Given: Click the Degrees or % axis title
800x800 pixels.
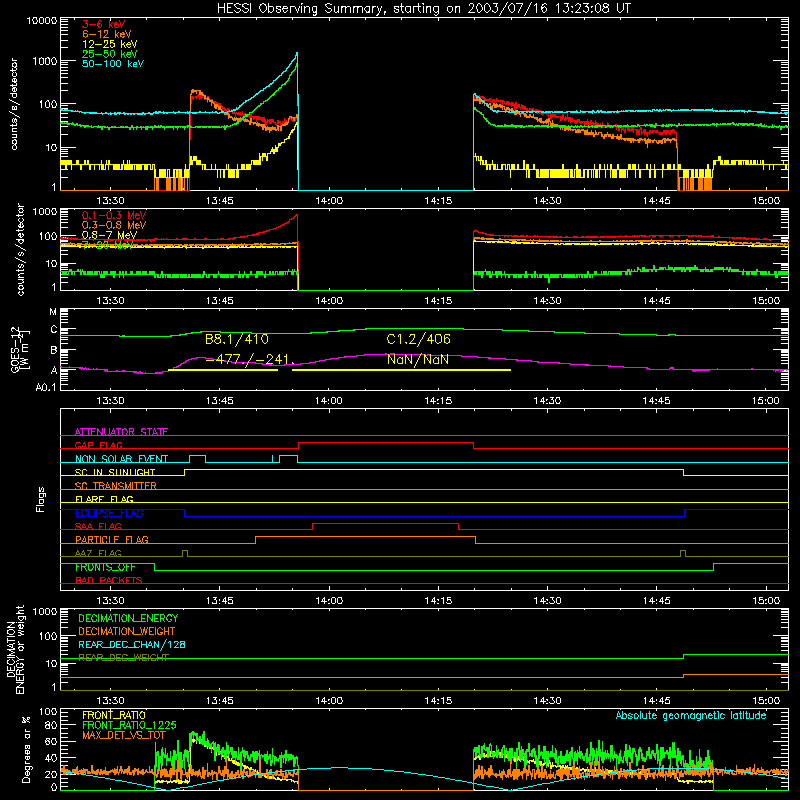Looking at the screenshot, I should [26, 749].
